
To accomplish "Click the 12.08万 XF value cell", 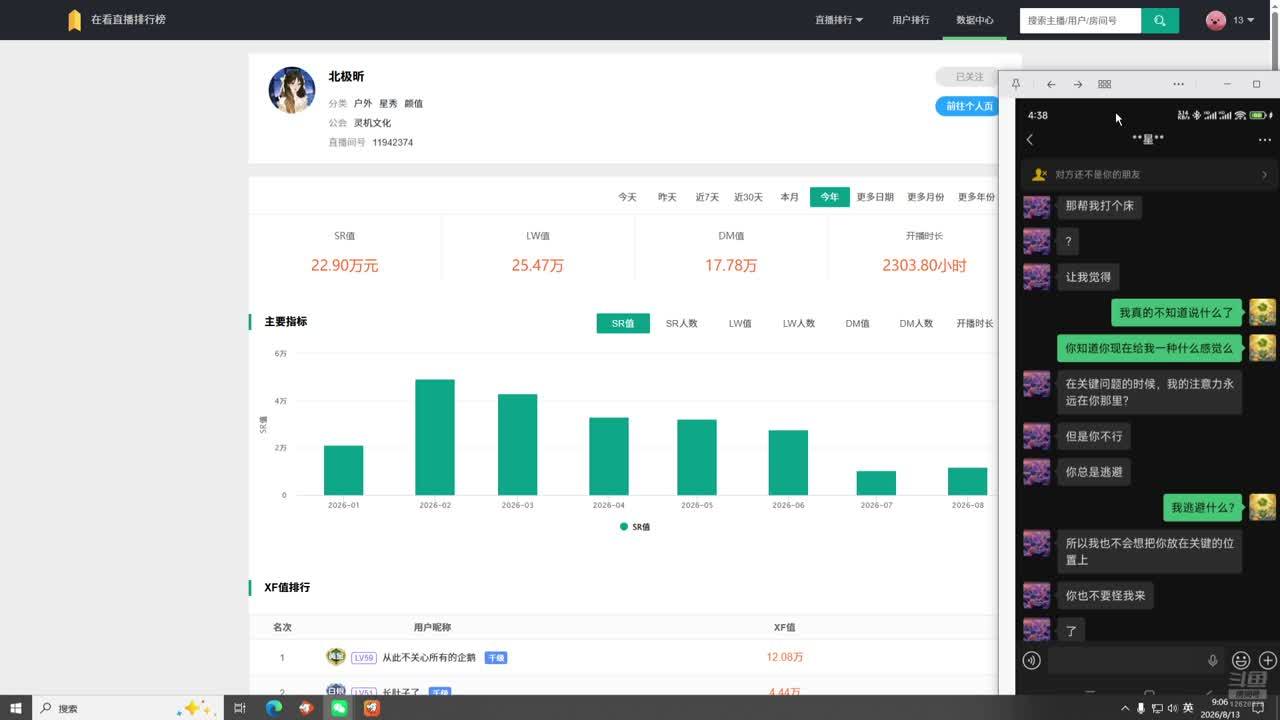I will pos(785,658).
